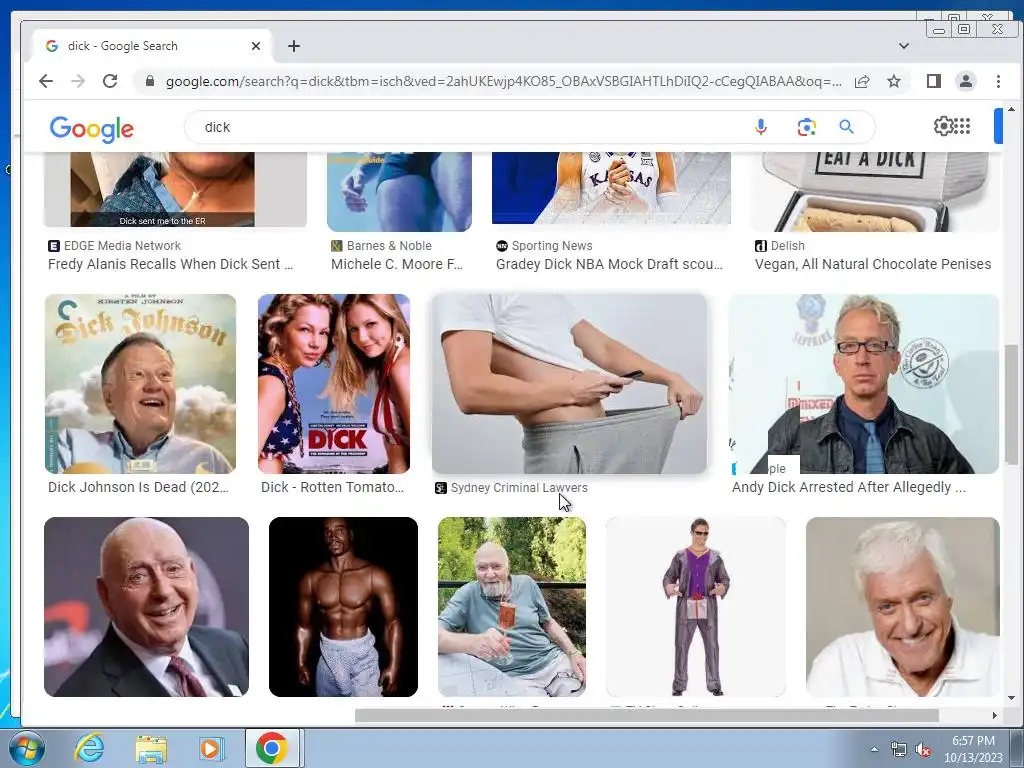1024x768 pixels.
Task: Open the Kansas basketball player thumbnail
Action: 611,188
